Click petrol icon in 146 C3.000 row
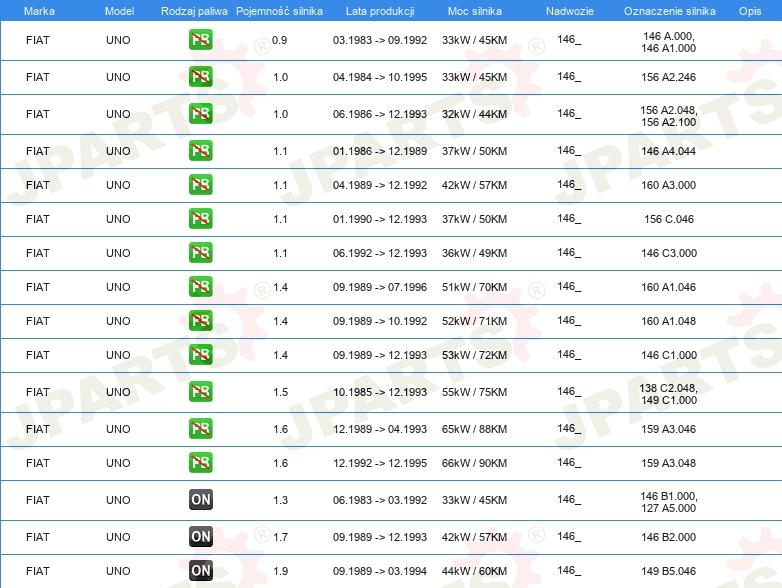 (200, 252)
